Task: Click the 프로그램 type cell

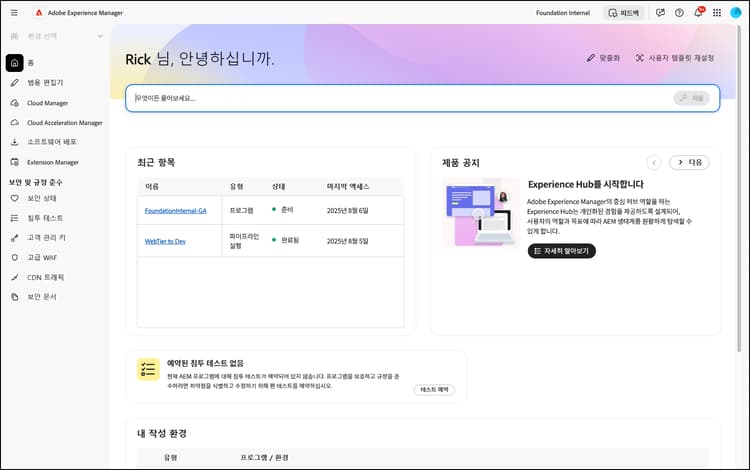Action: (241, 211)
